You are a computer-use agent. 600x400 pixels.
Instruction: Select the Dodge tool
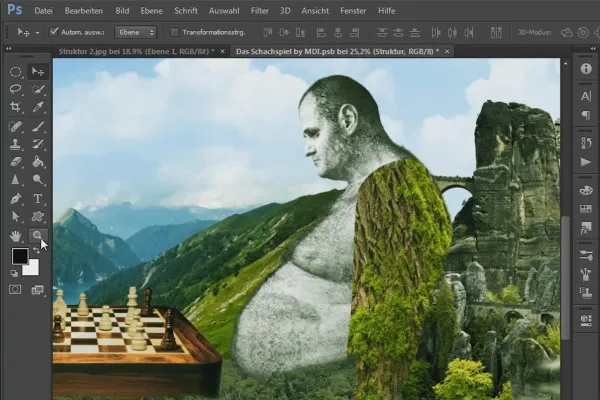[x=38, y=179]
